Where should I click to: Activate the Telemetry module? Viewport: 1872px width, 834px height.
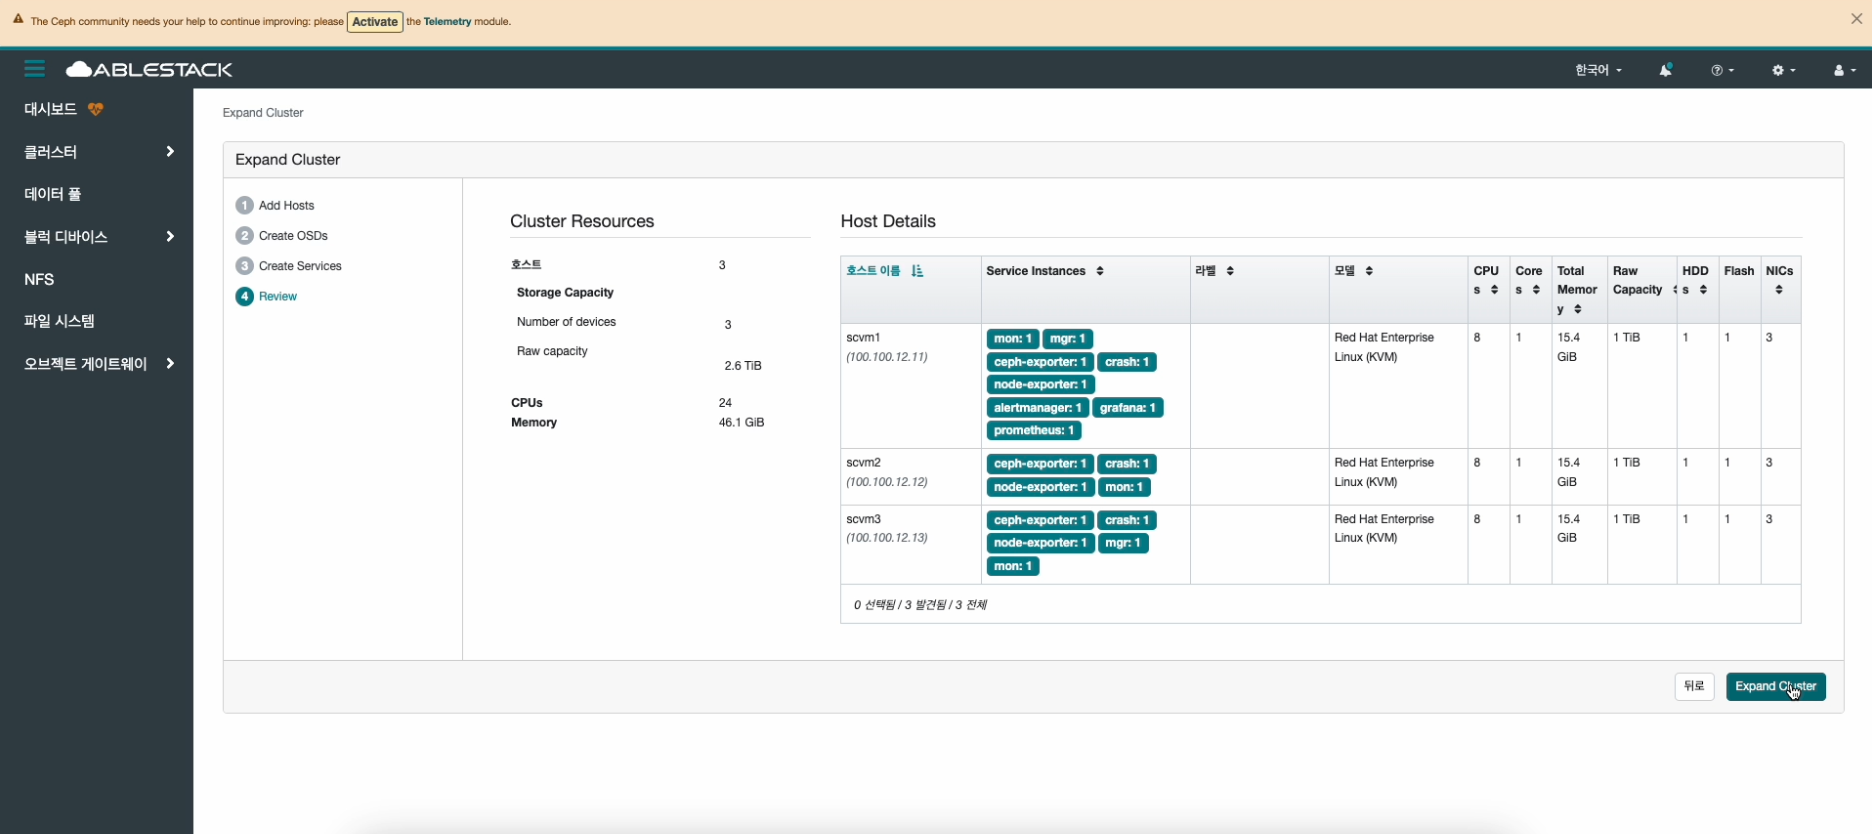click(x=375, y=22)
